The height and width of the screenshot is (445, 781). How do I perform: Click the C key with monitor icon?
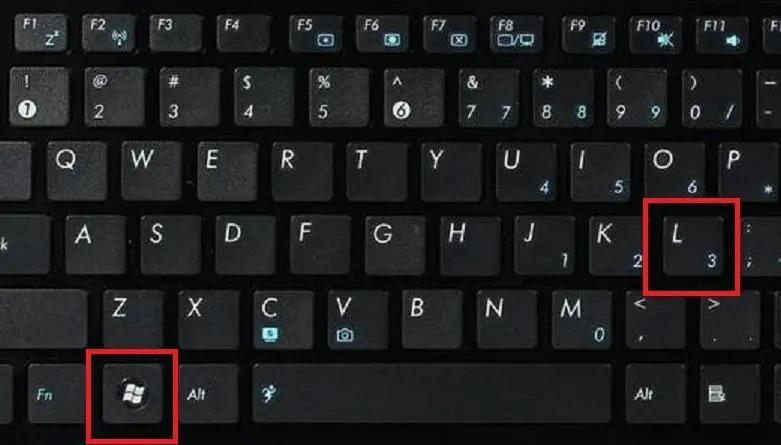[283, 319]
